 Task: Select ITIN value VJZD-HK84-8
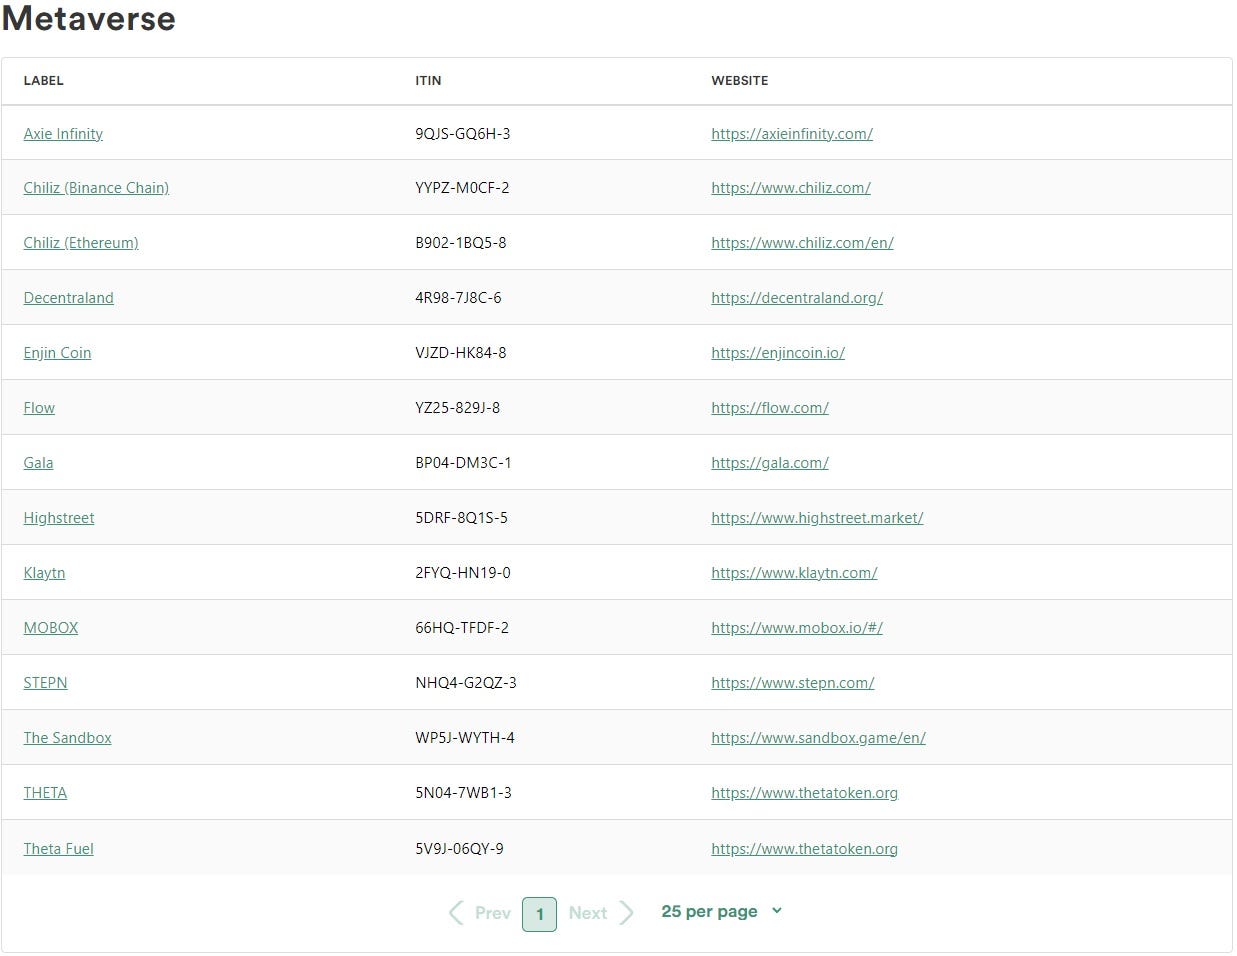(461, 353)
